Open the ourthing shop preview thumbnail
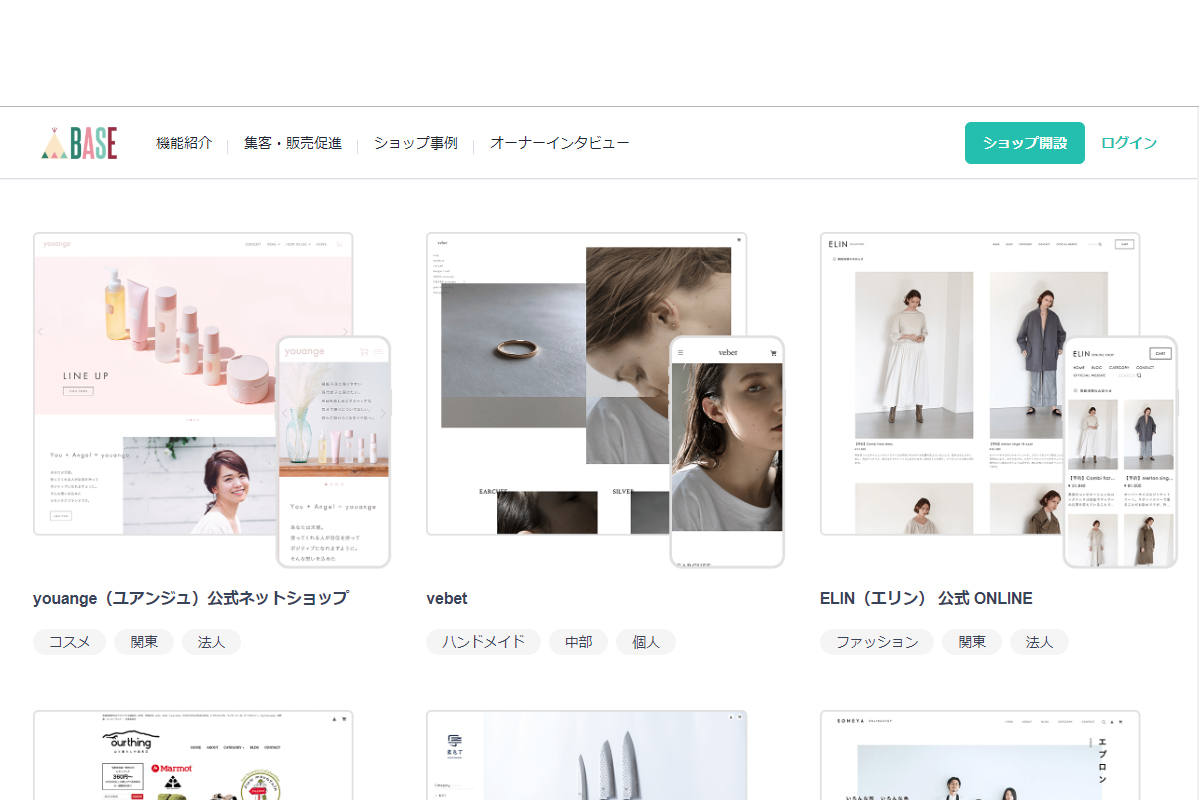Viewport: 1199px width, 800px height. [193, 756]
